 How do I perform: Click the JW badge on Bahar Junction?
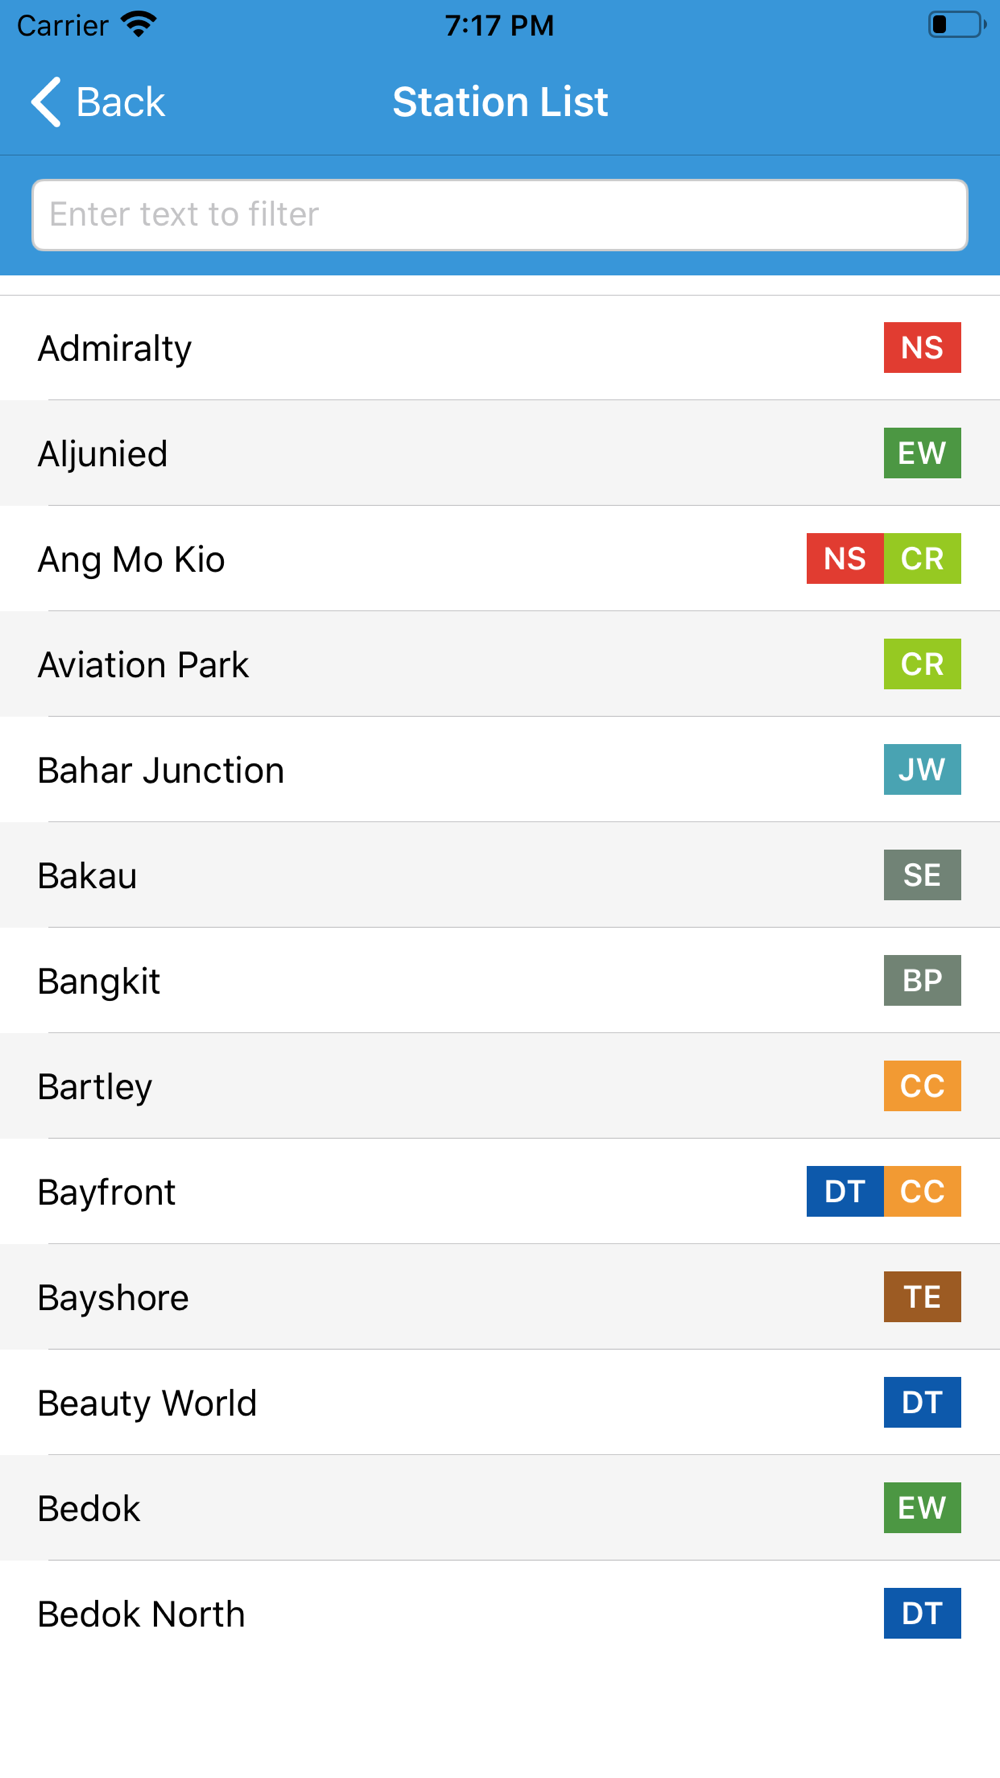(922, 769)
